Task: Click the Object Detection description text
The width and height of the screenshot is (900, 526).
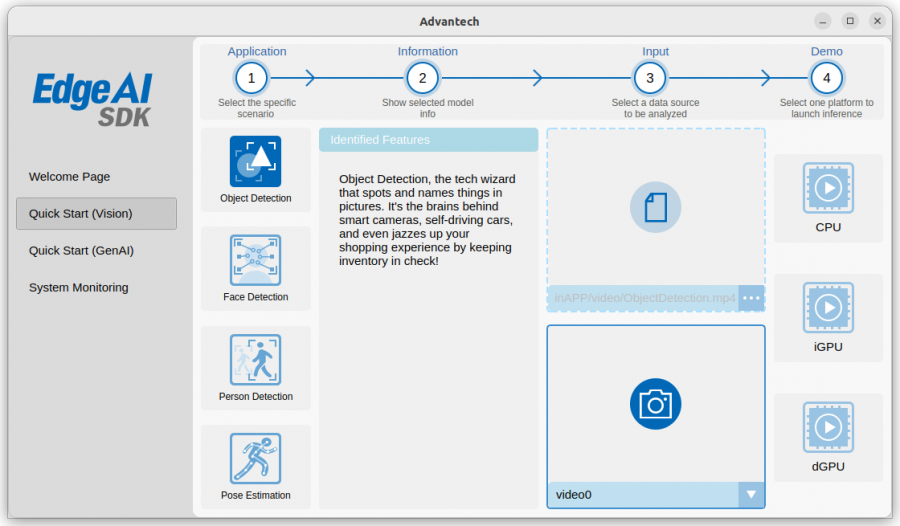Action: [x=427, y=220]
